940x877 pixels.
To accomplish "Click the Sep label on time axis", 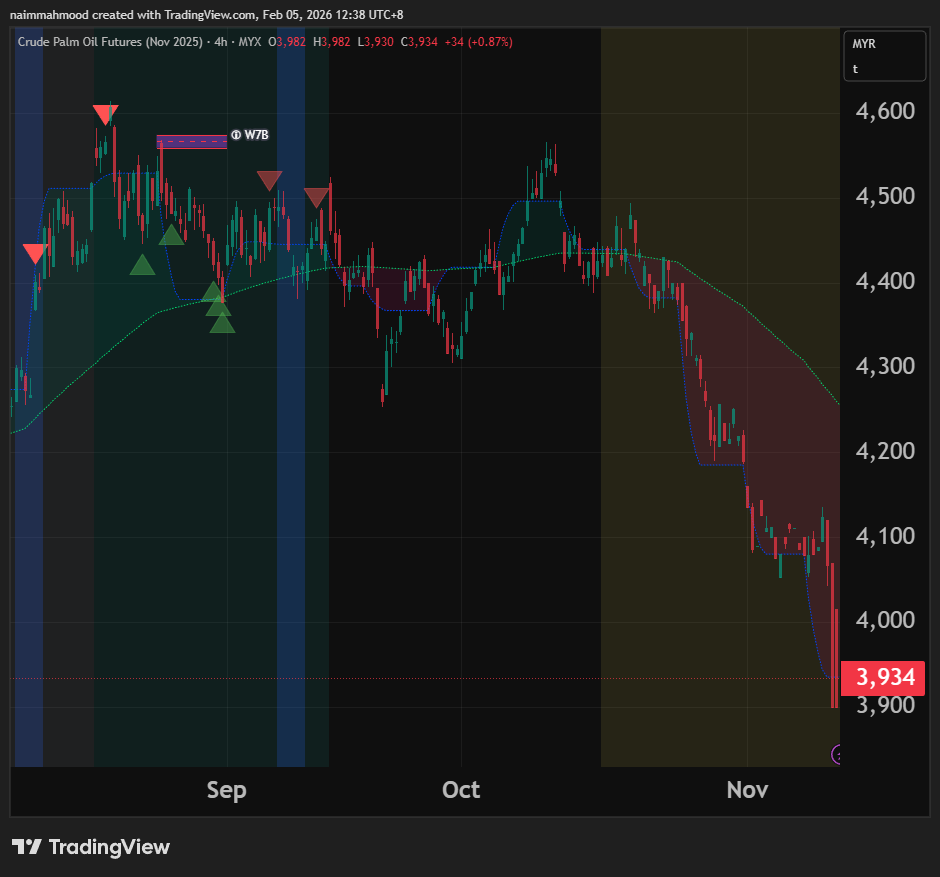I will click(227, 790).
